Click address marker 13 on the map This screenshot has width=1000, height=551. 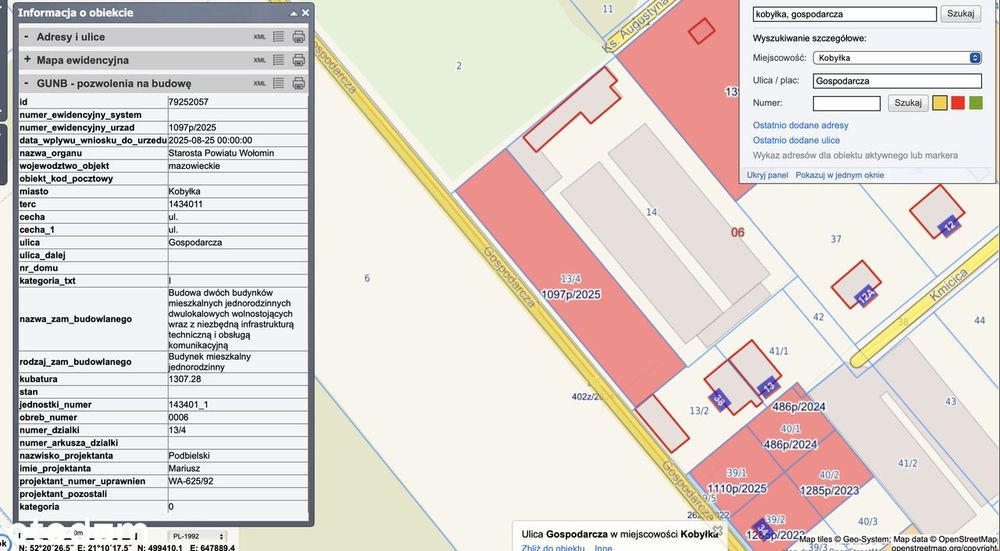click(x=770, y=386)
